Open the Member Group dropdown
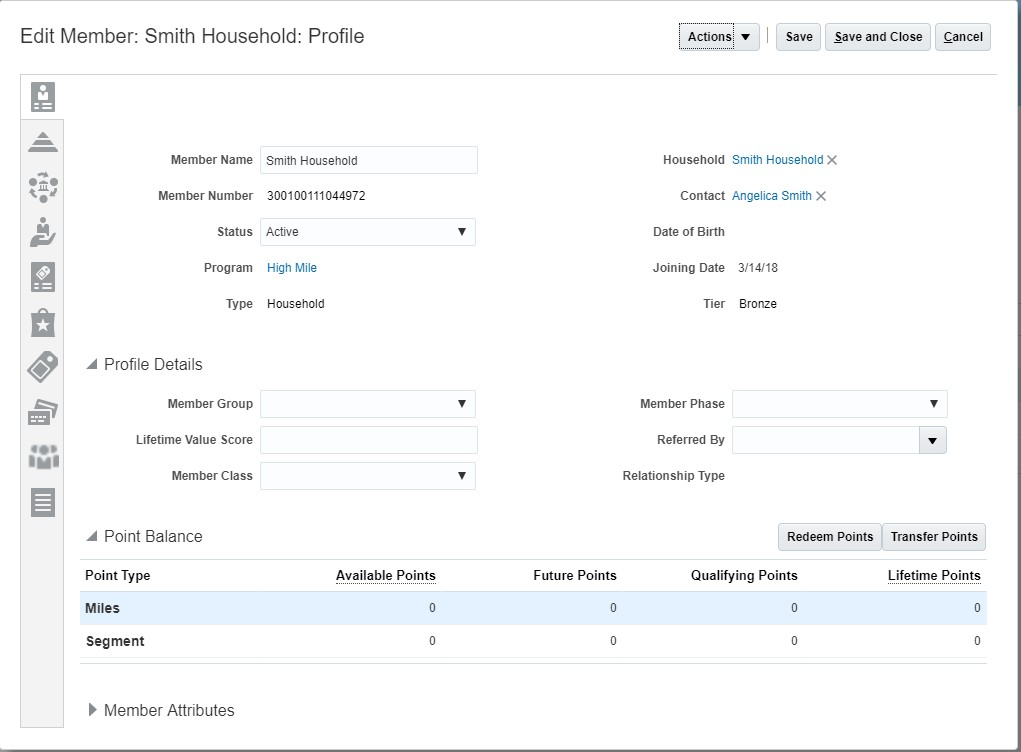 tap(368, 404)
